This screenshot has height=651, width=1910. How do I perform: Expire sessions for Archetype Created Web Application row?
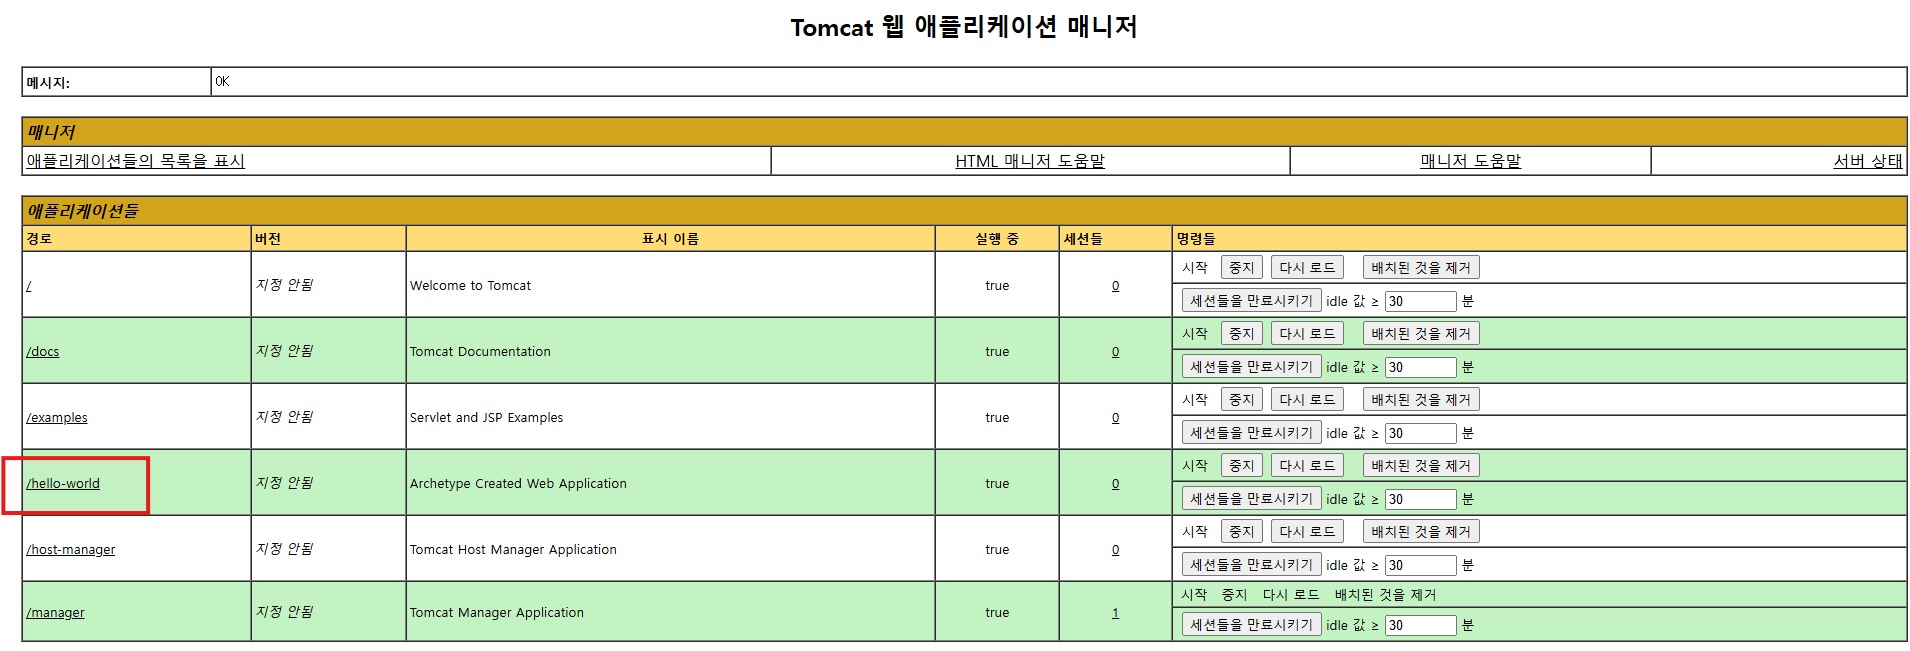tap(1251, 499)
